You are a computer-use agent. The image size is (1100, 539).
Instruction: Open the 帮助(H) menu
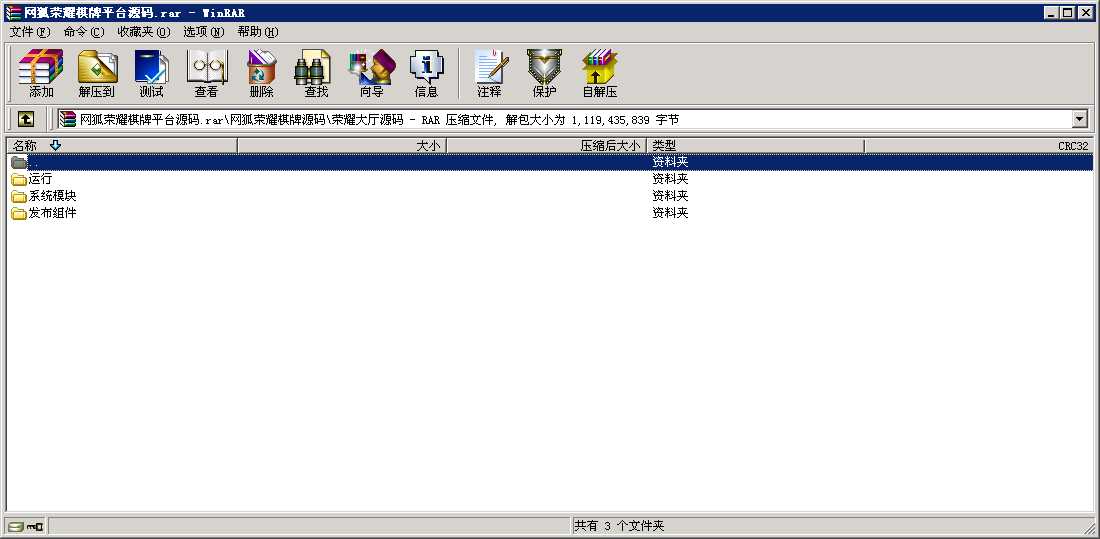pos(257,32)
